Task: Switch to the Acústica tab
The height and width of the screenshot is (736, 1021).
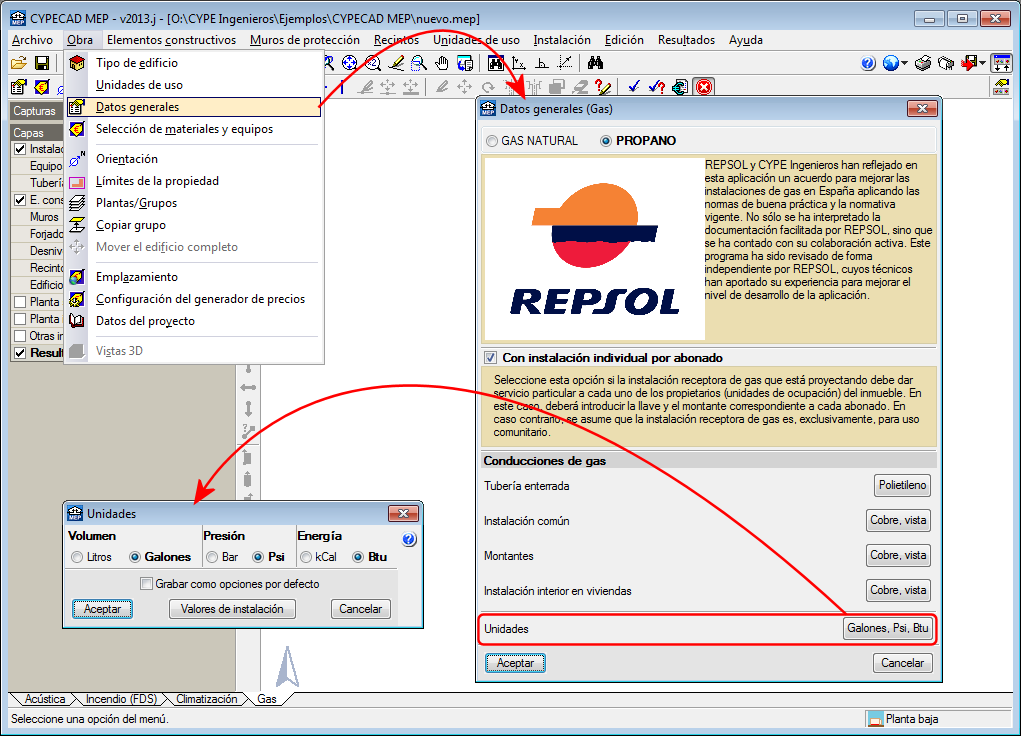Action: (x=44, y=699)
